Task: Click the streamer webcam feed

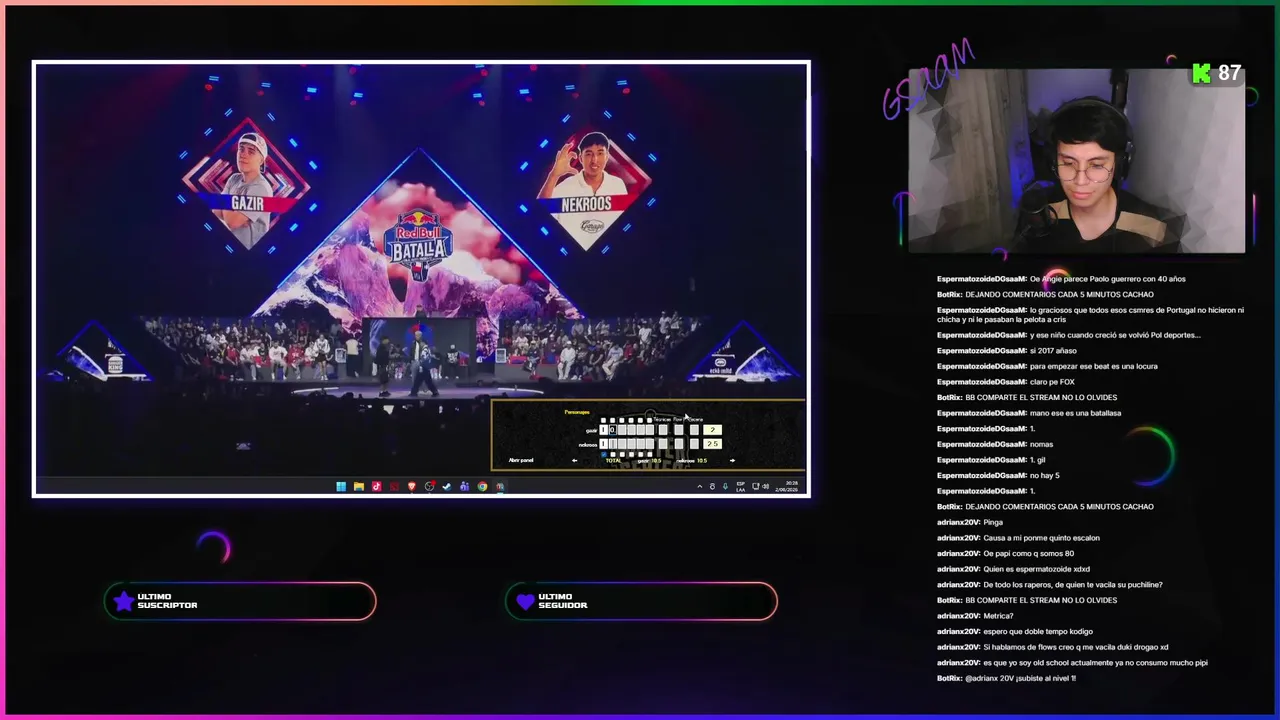Action: pyautogui.click(x=1077, y=160)
